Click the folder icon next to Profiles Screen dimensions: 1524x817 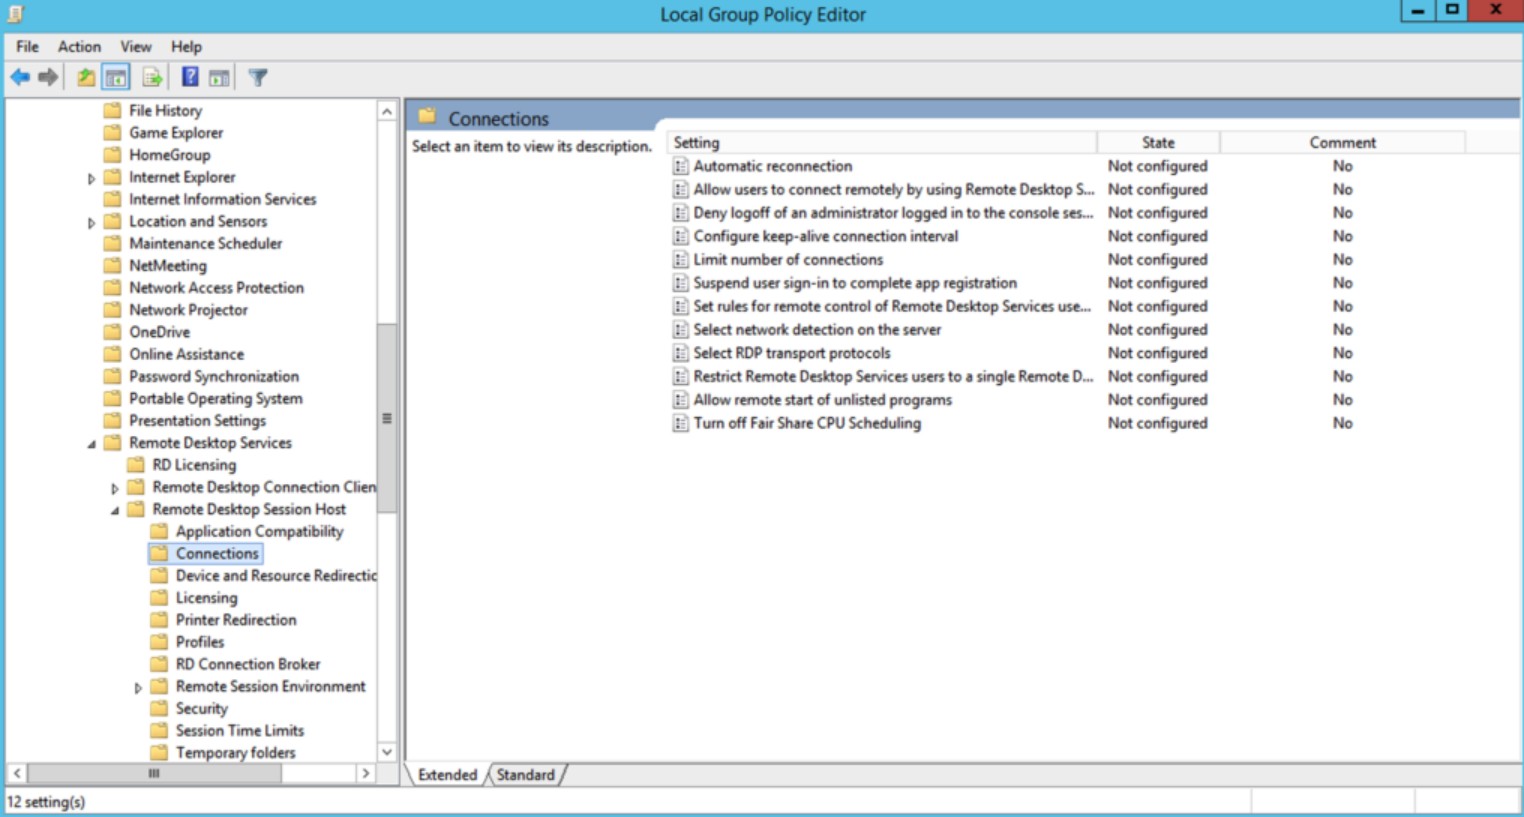pyautogui.click(x=159, y=642)
